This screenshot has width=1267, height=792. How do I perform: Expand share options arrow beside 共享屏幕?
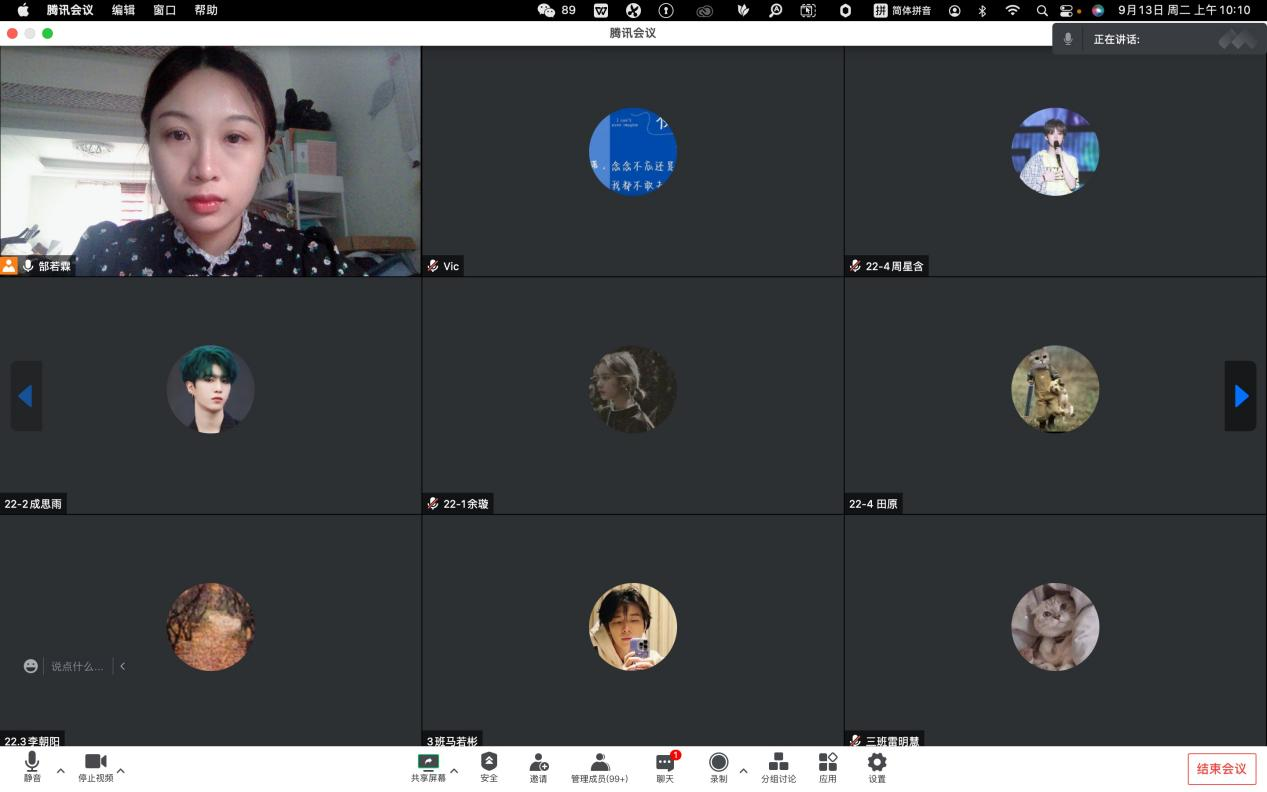point(454,771)
